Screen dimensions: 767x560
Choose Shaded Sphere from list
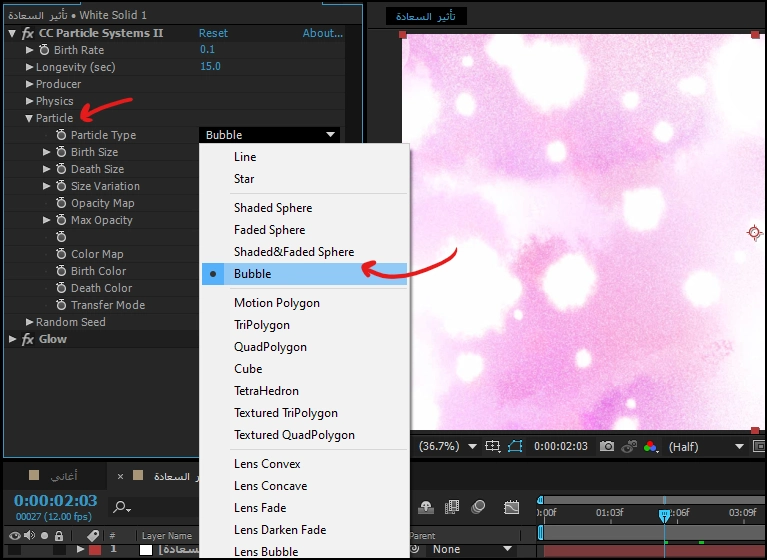tap(272, 208)
